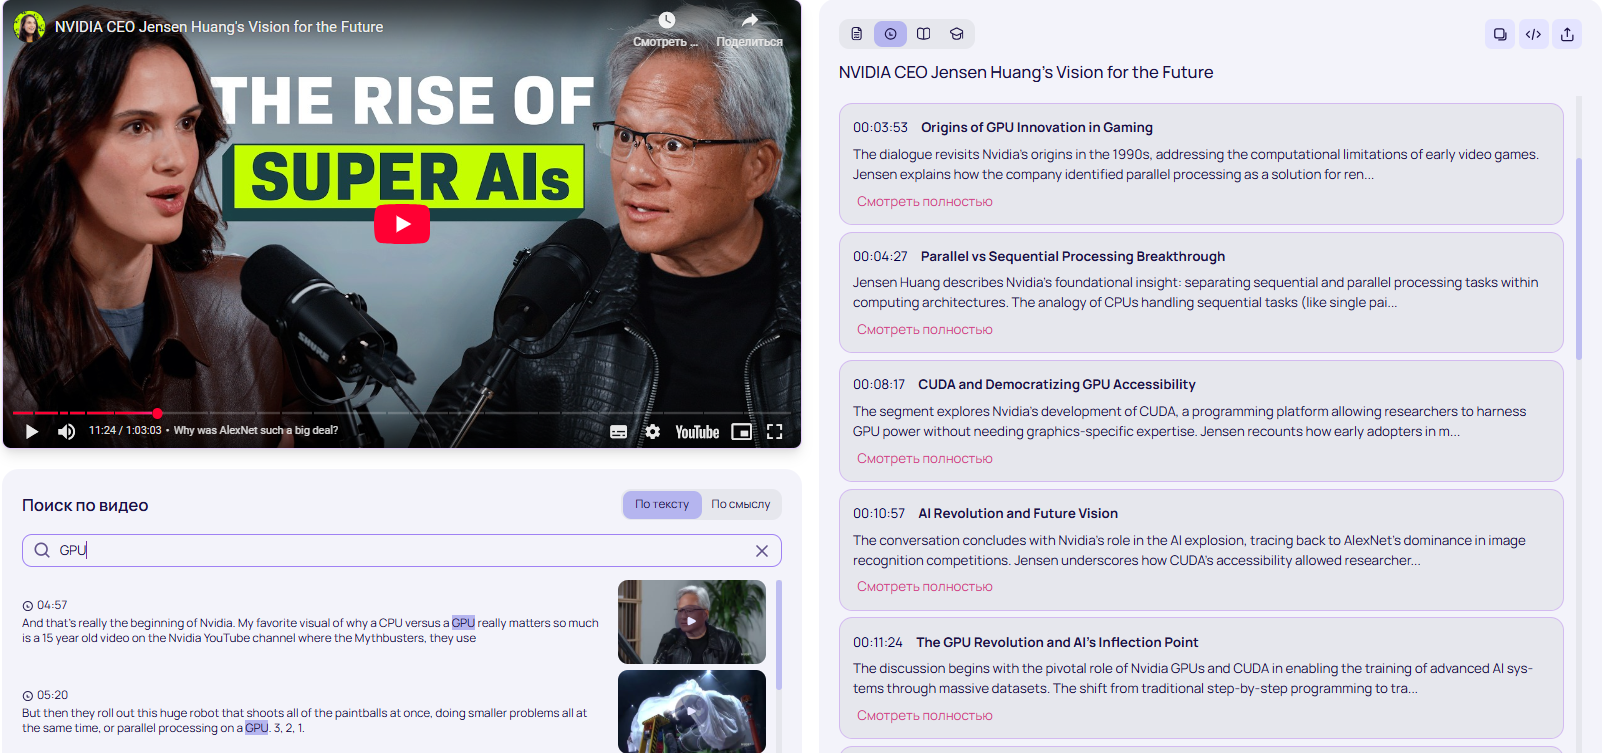Jump to search result timestamp 04:57
The height and width of the screenshot is (753, 1606).
[x=52, y=605]
